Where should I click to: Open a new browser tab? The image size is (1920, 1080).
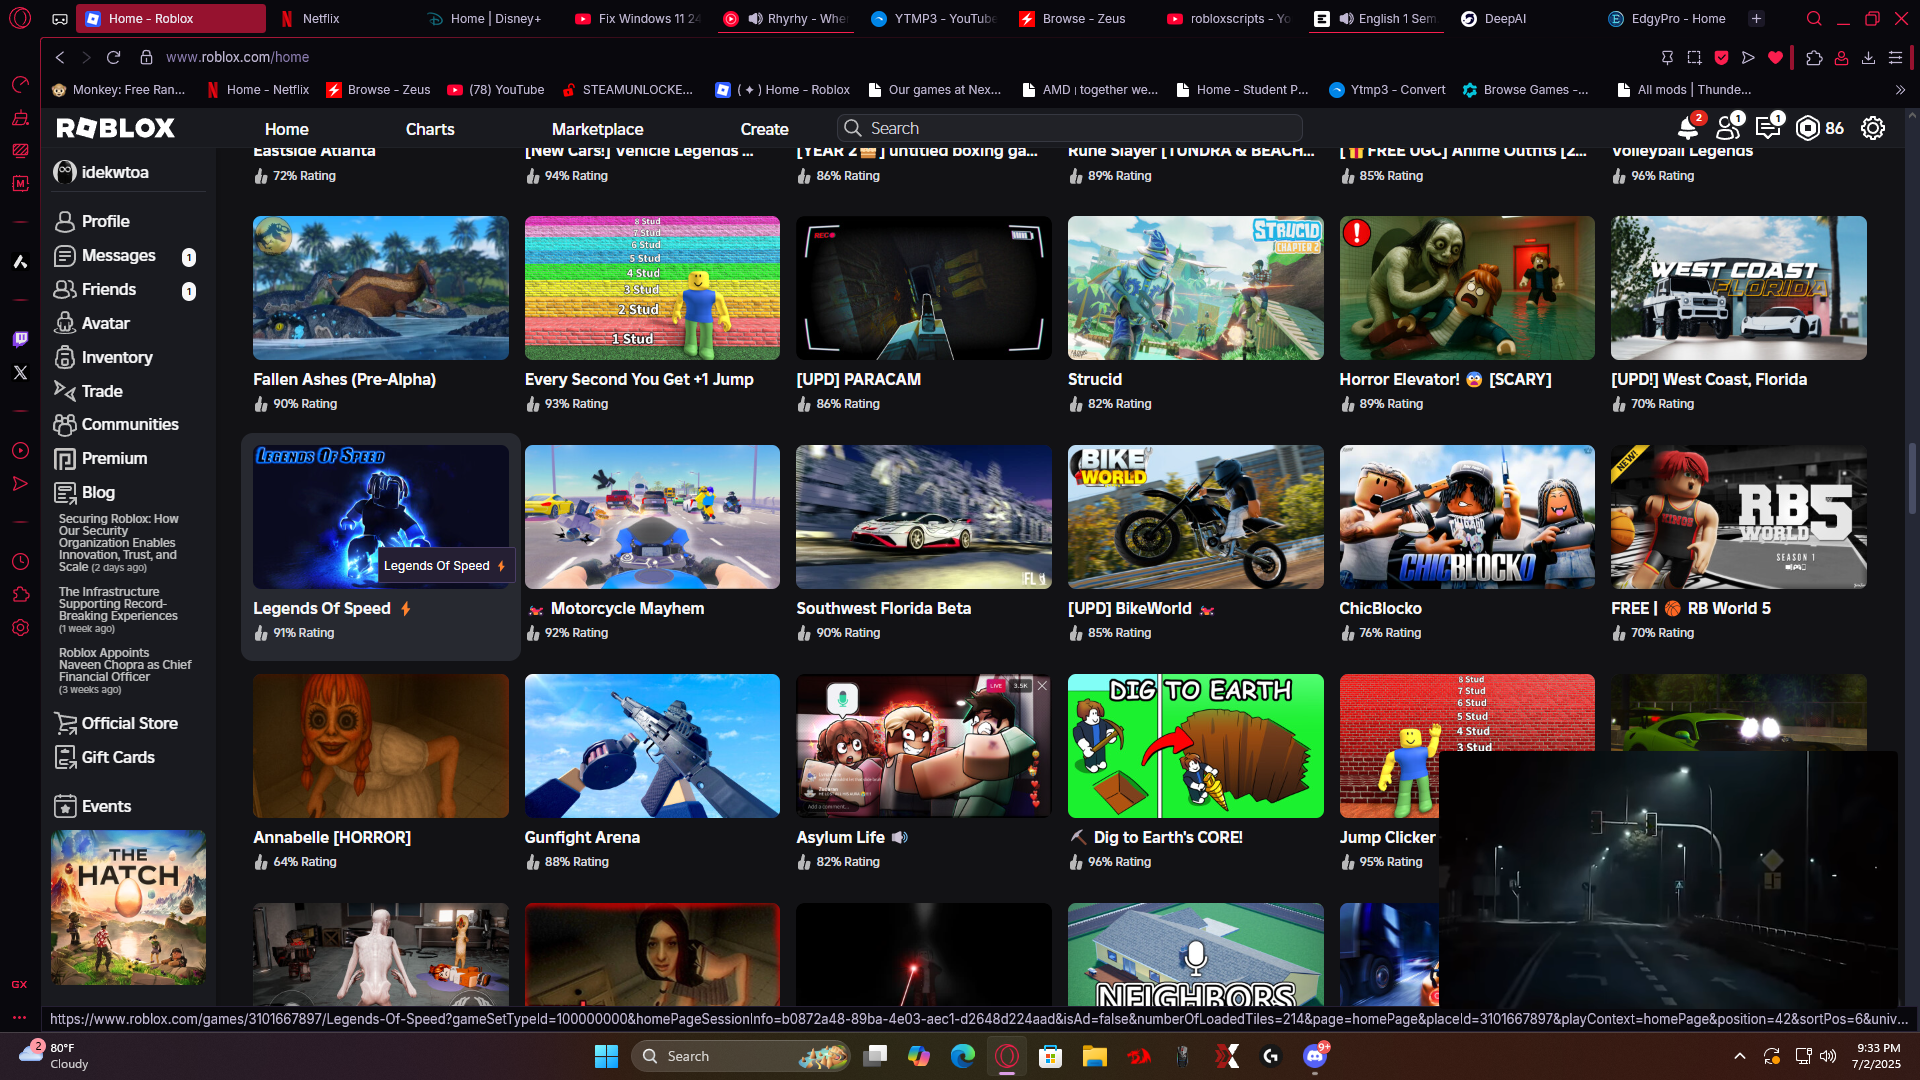tap(1756, 19)
